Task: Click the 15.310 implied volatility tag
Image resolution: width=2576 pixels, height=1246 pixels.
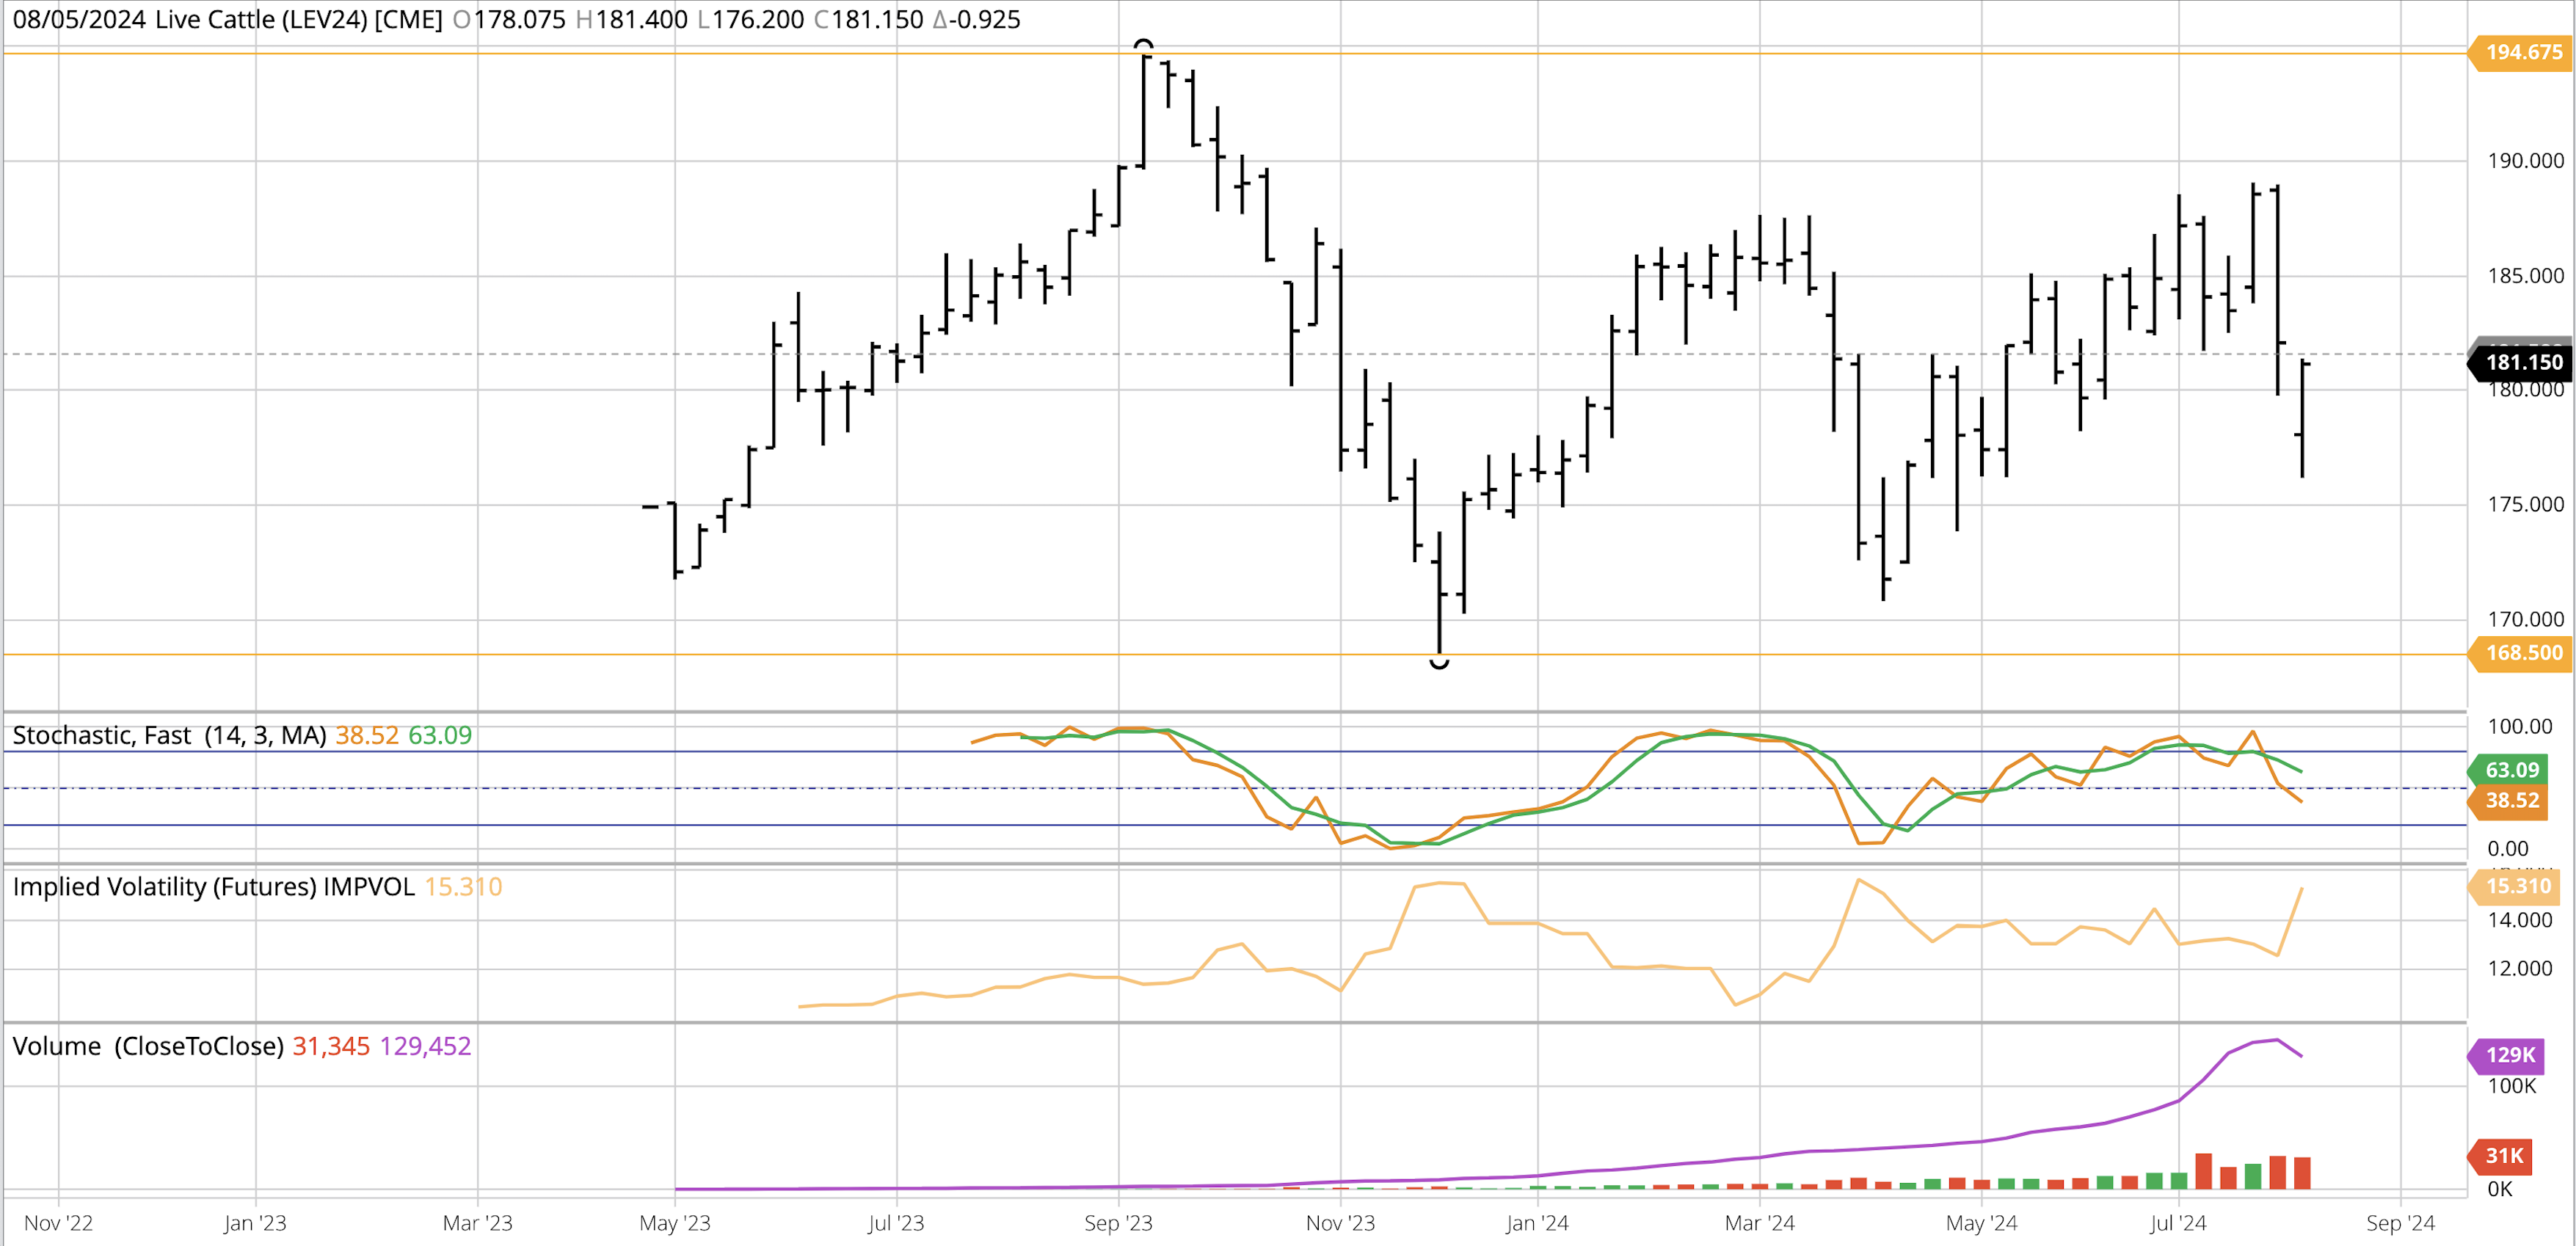Action: pyautogui.click(x=2517, y=886)
